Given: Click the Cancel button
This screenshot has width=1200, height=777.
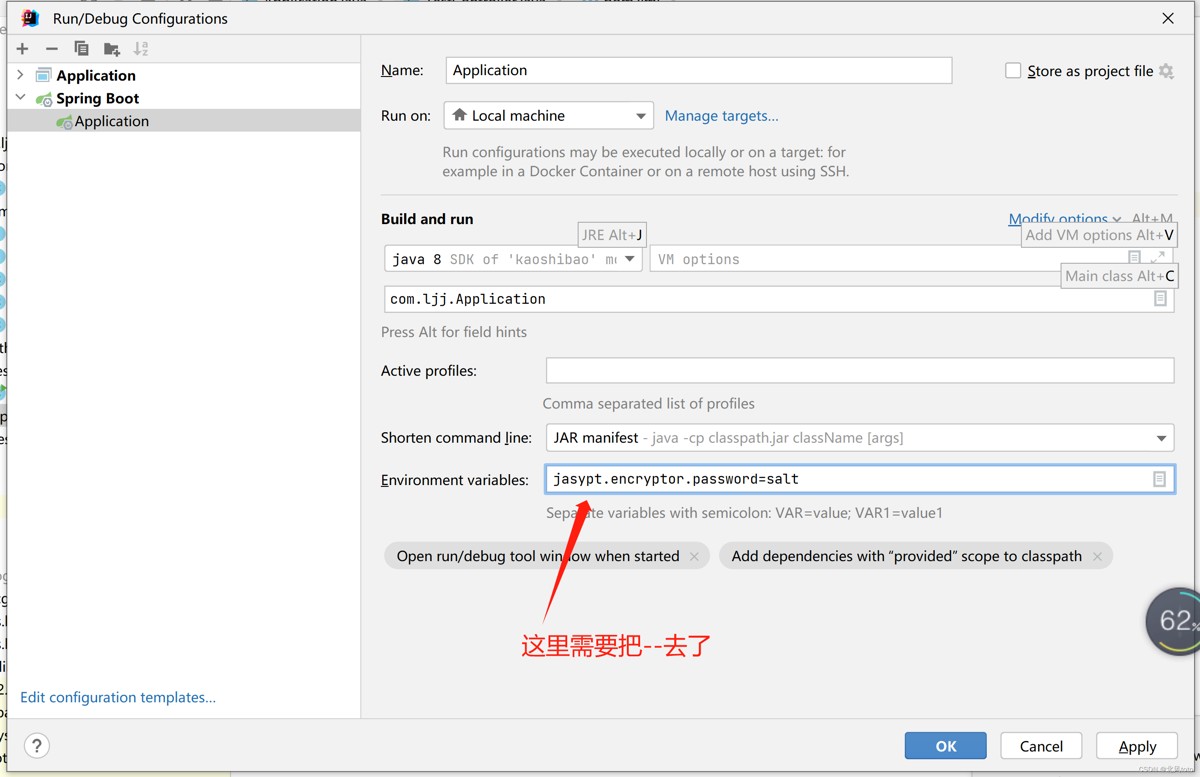Looking at the screenshot, I should pos(1041,746).
